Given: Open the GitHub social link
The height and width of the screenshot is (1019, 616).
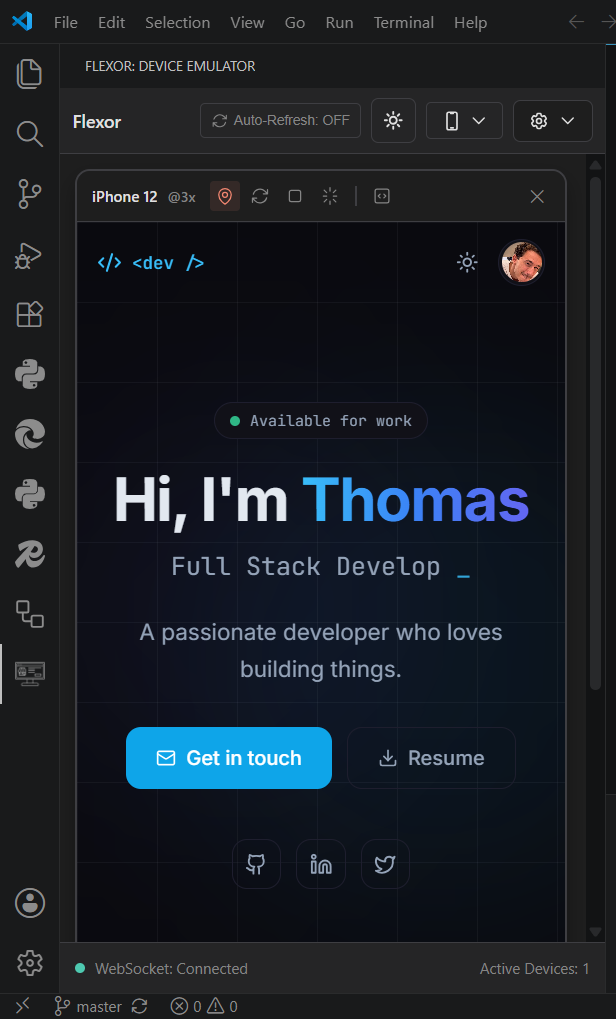Looking at the screenshot, I should click(x=256, y=864).
